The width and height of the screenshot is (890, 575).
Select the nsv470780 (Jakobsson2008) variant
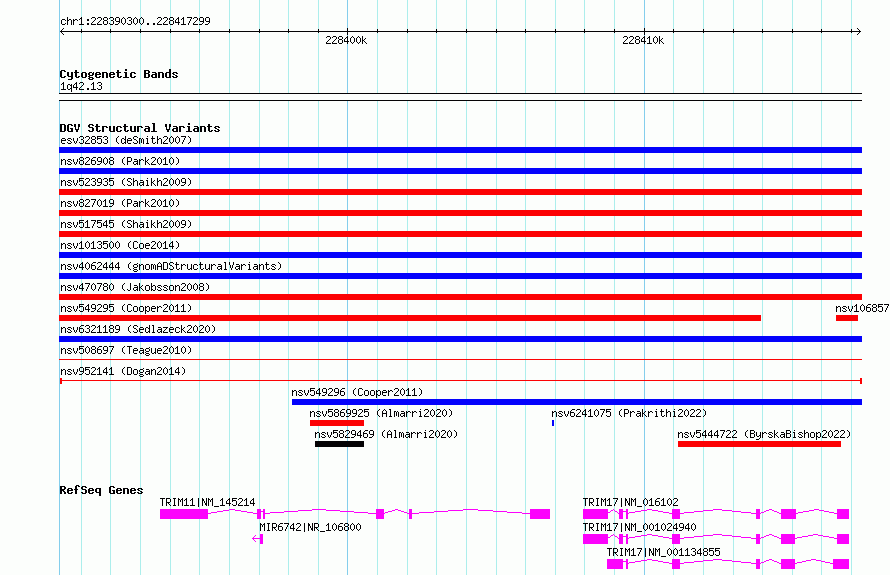click(460, 297)
